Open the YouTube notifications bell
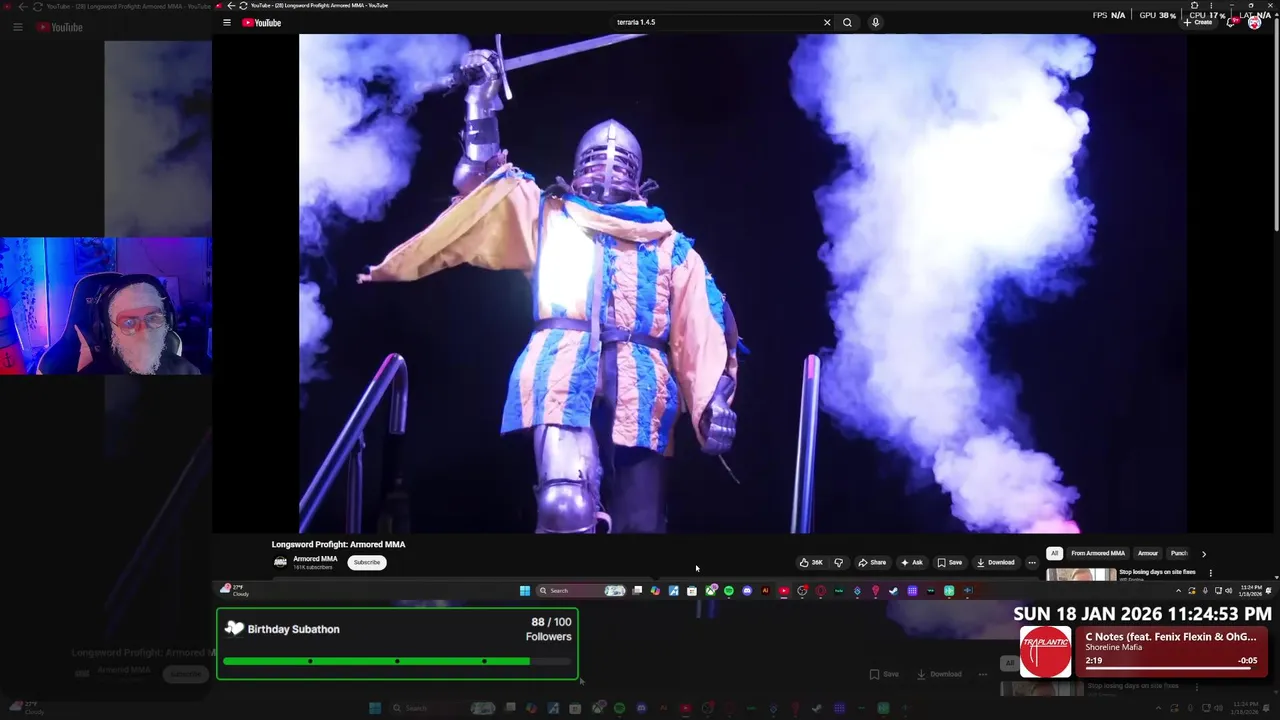The image size is (1280, 720). [1231, 22]
